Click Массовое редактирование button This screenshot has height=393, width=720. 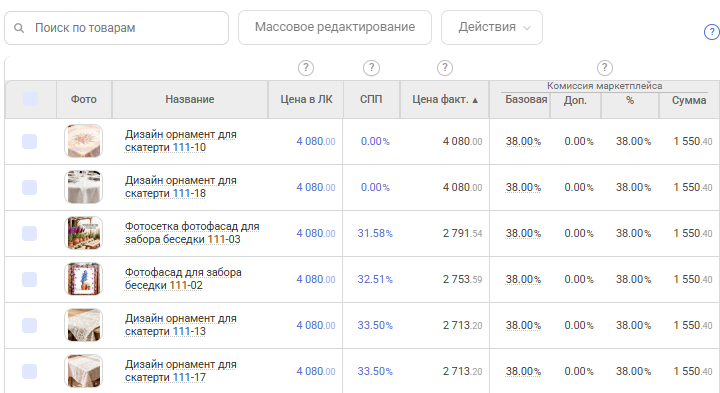click(335, 28)
